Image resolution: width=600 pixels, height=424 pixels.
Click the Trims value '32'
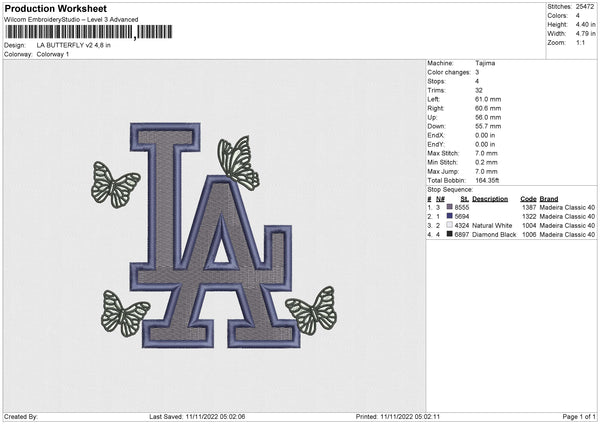(479, 90)
